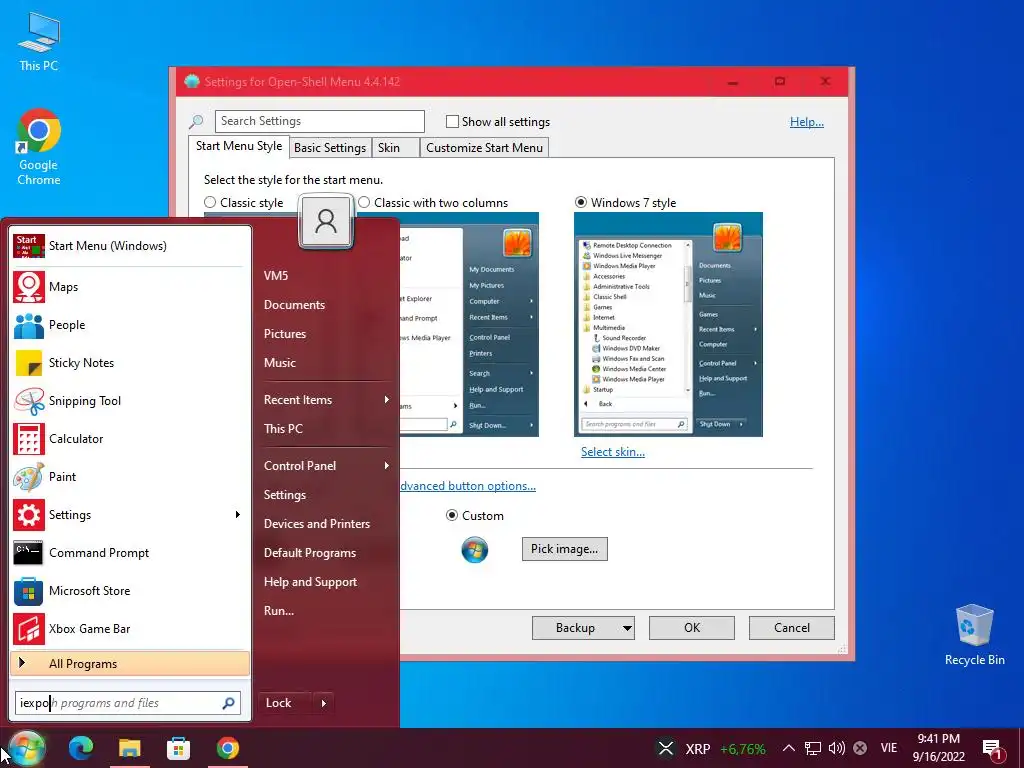The width and height of the screenshot is (1024, 768).
Task: Select Classic with two columns option
Action: pyautogui.click(x=364, y=202)
